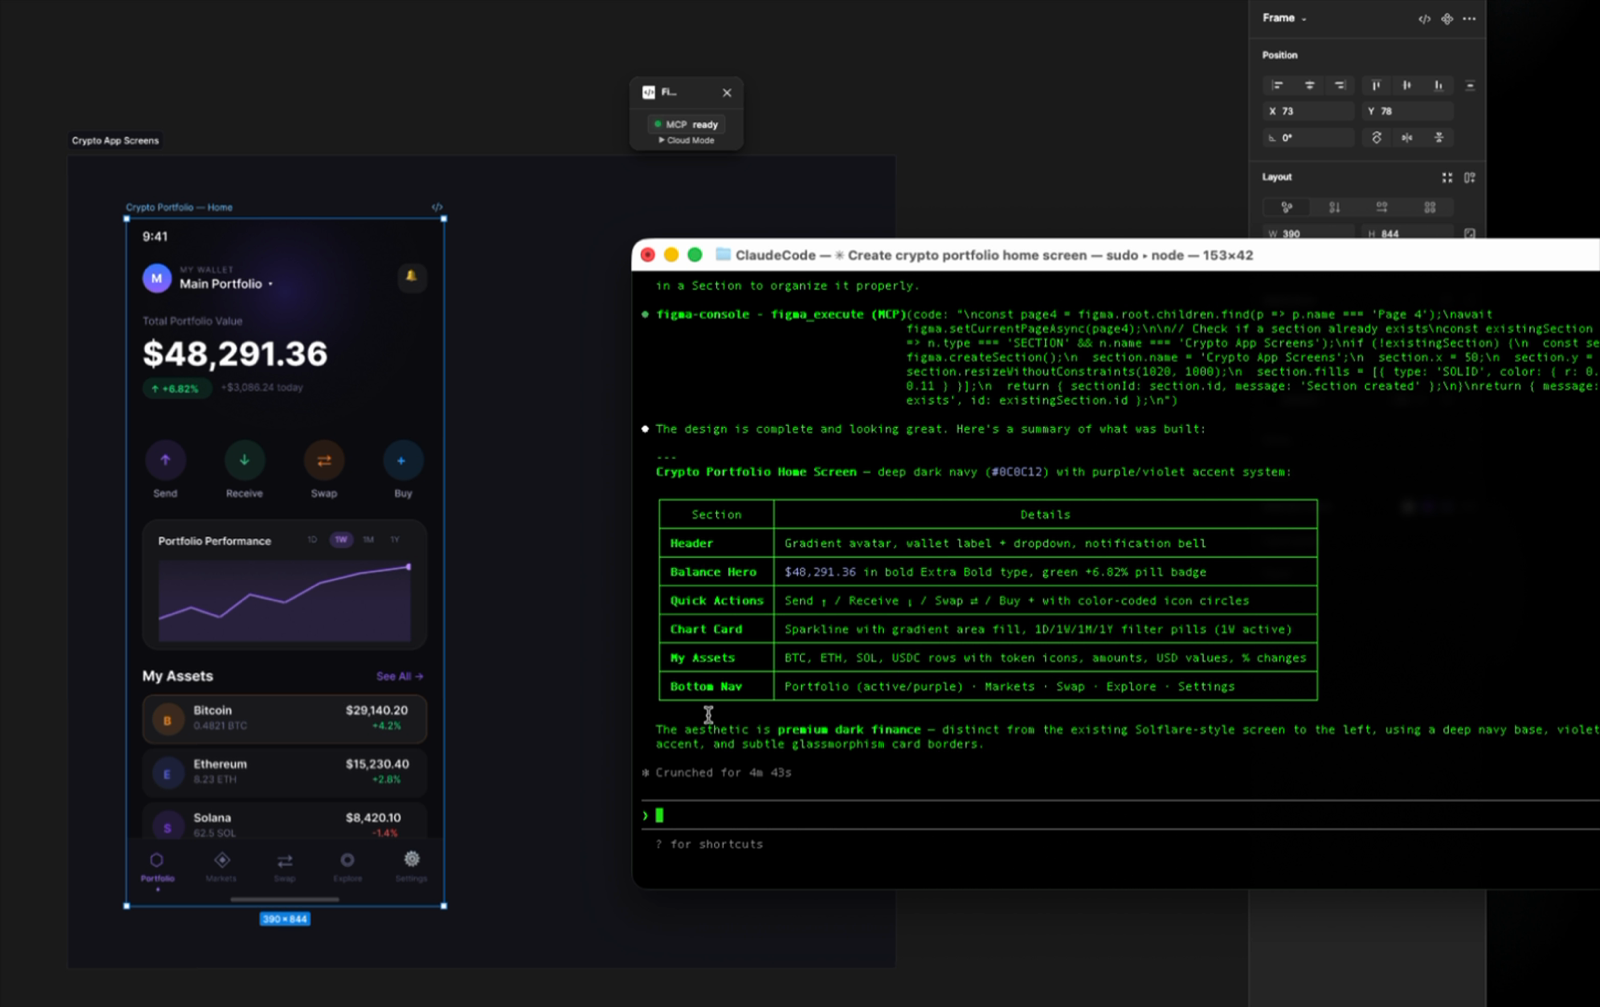Click the terminal window title bar folder icon
1600x1007 pixels.
[723, 255]
